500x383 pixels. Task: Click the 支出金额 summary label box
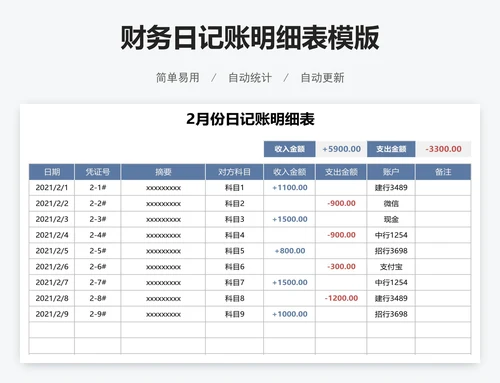(391, 149)
